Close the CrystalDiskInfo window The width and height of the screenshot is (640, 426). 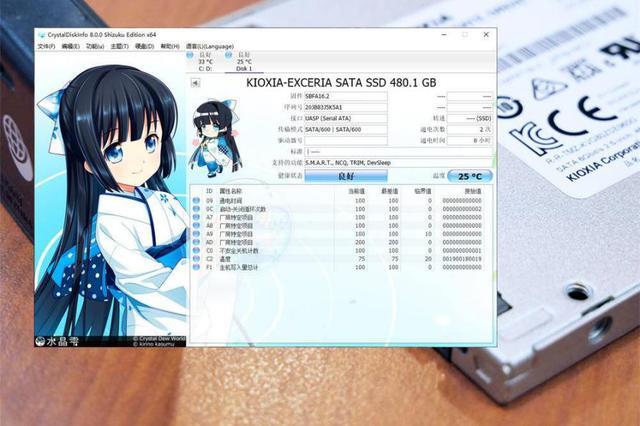click(x=486, y=35)
